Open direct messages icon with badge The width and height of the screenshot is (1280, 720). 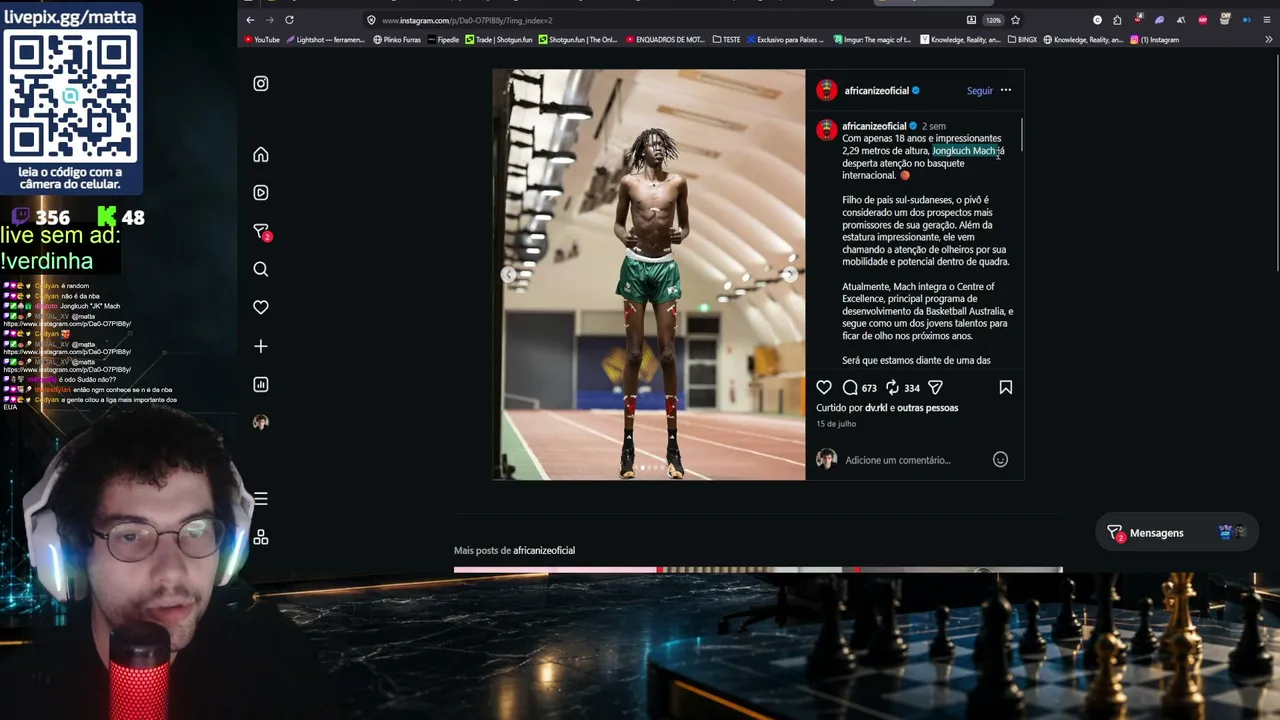click(261, 232)
